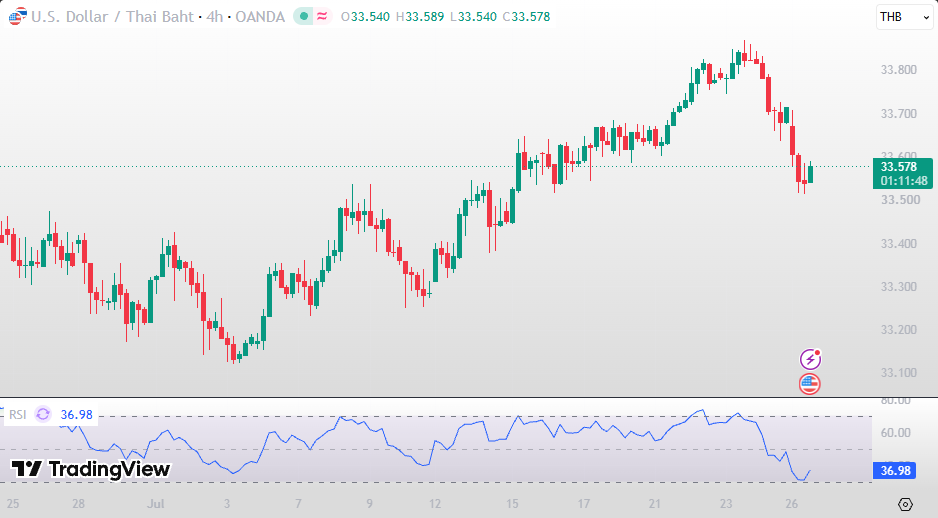Click the green market open status dot
Image resolution: width=938 pixels, height=518 pixels.
pos(304,17)
